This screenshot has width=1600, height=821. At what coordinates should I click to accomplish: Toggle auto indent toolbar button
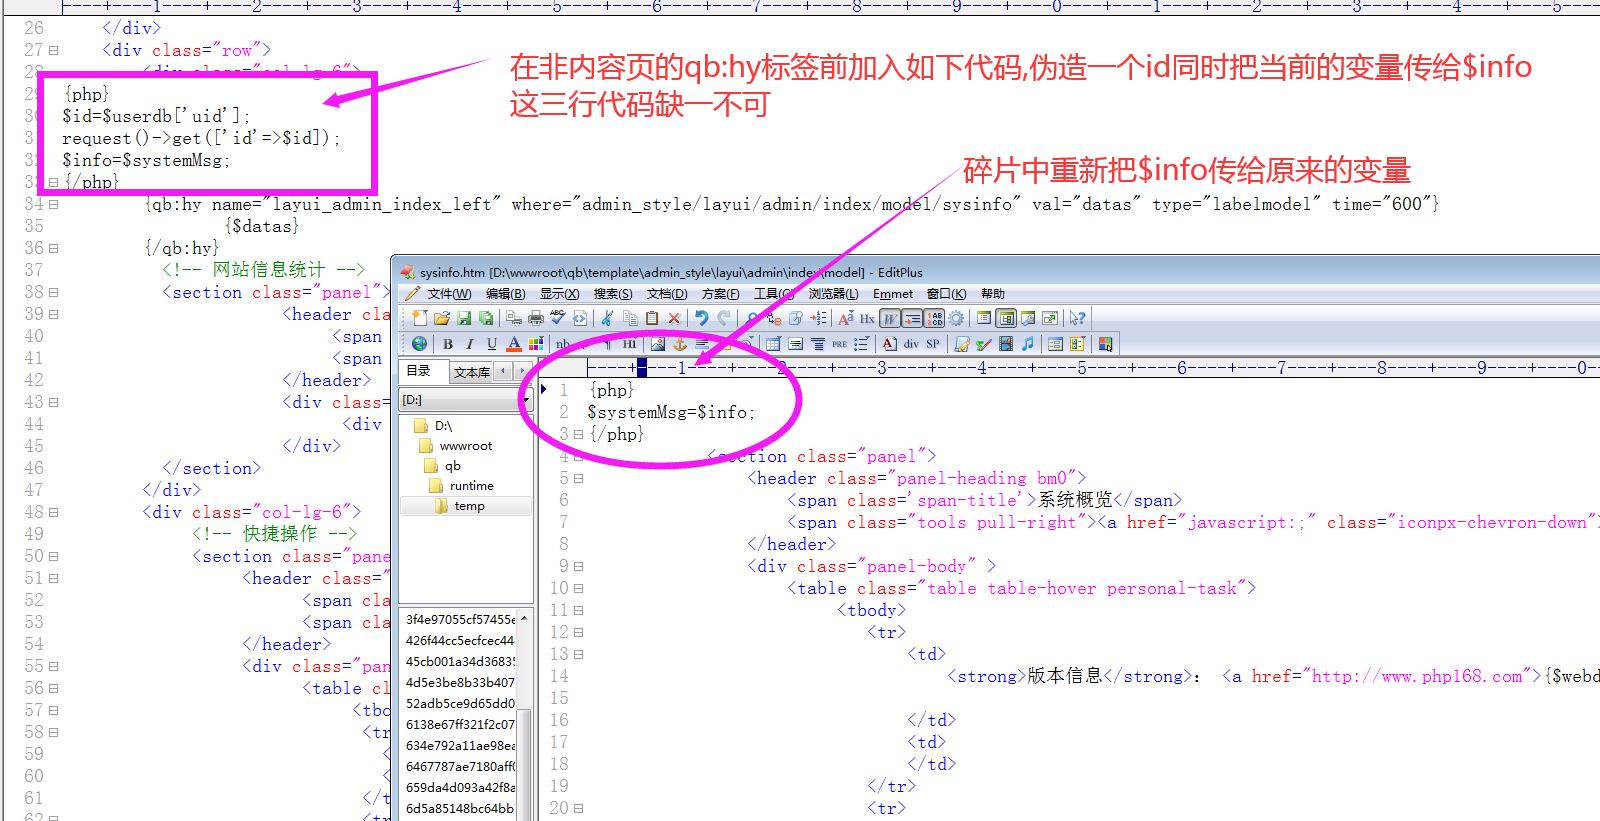click(912, 318)
